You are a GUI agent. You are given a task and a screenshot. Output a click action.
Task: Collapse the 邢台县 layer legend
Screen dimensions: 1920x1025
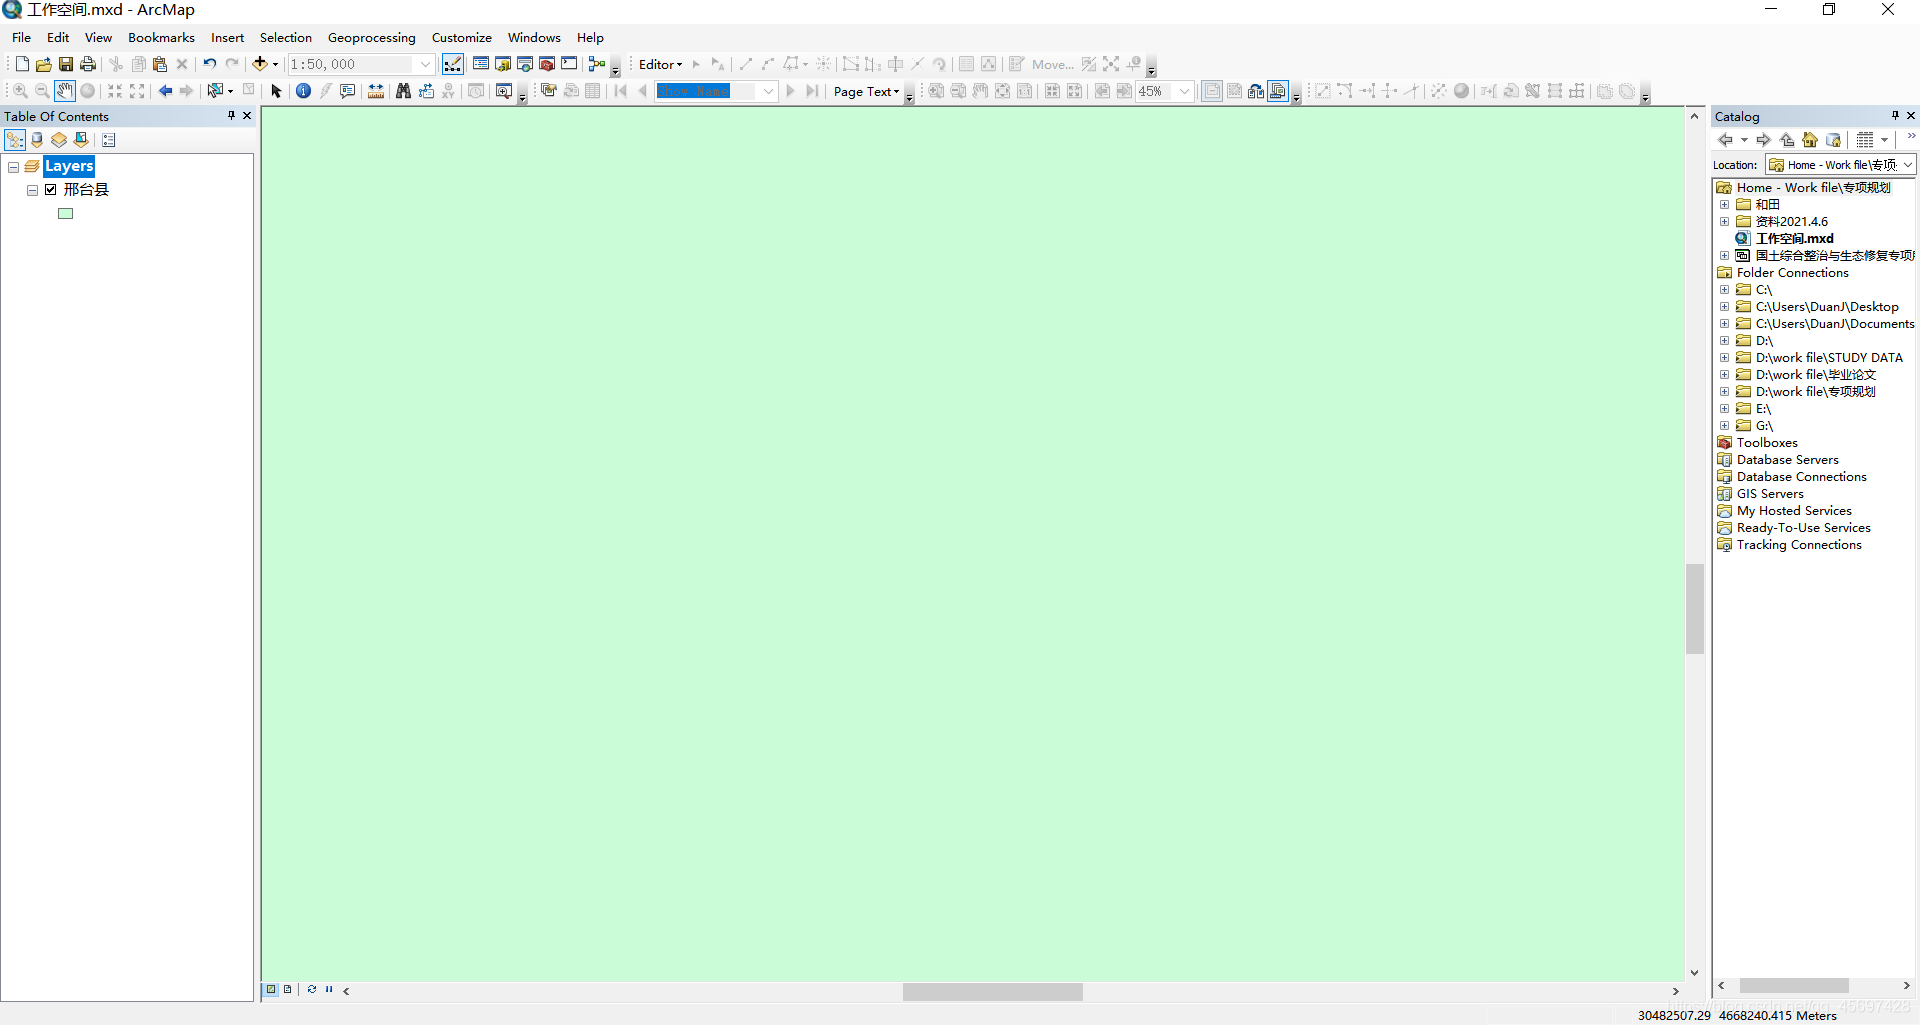(32, 190)
